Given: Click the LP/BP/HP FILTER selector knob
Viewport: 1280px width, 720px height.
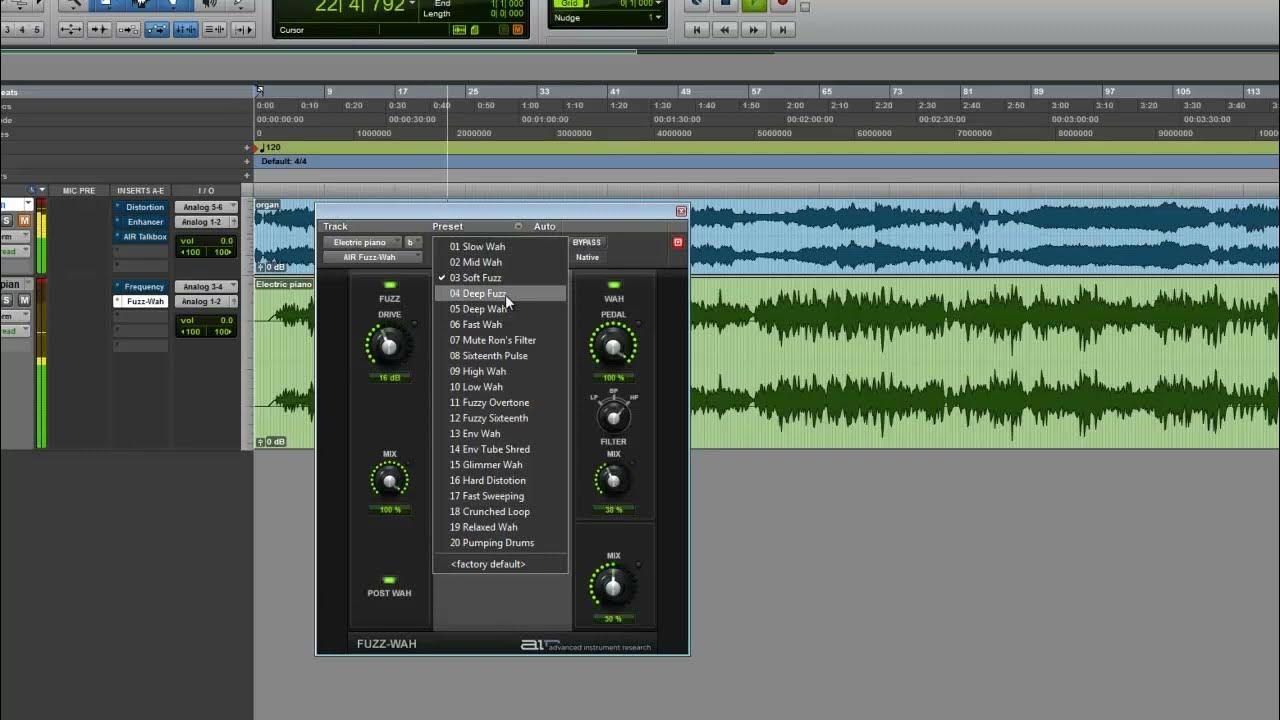Looking at the screenshot, I should click(x=614, y=415).
